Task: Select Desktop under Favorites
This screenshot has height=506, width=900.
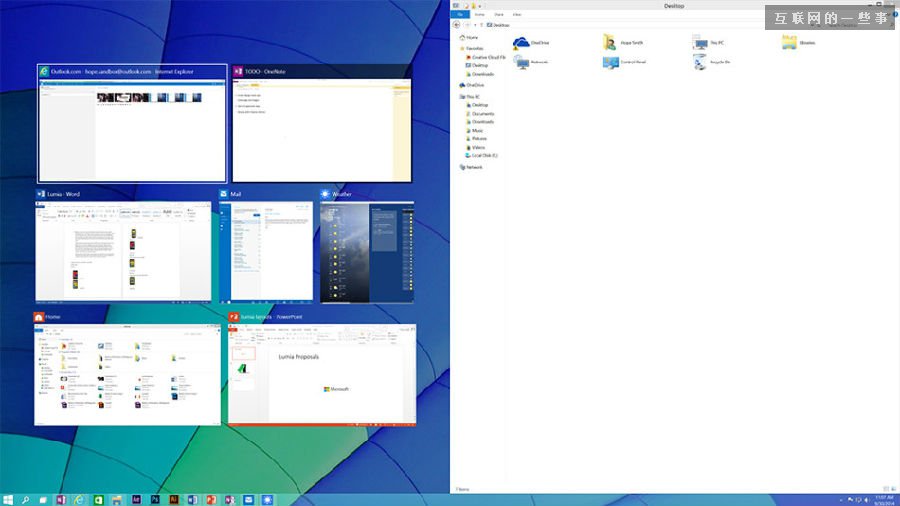Action: pyautogui.click(x=476, y=65)
